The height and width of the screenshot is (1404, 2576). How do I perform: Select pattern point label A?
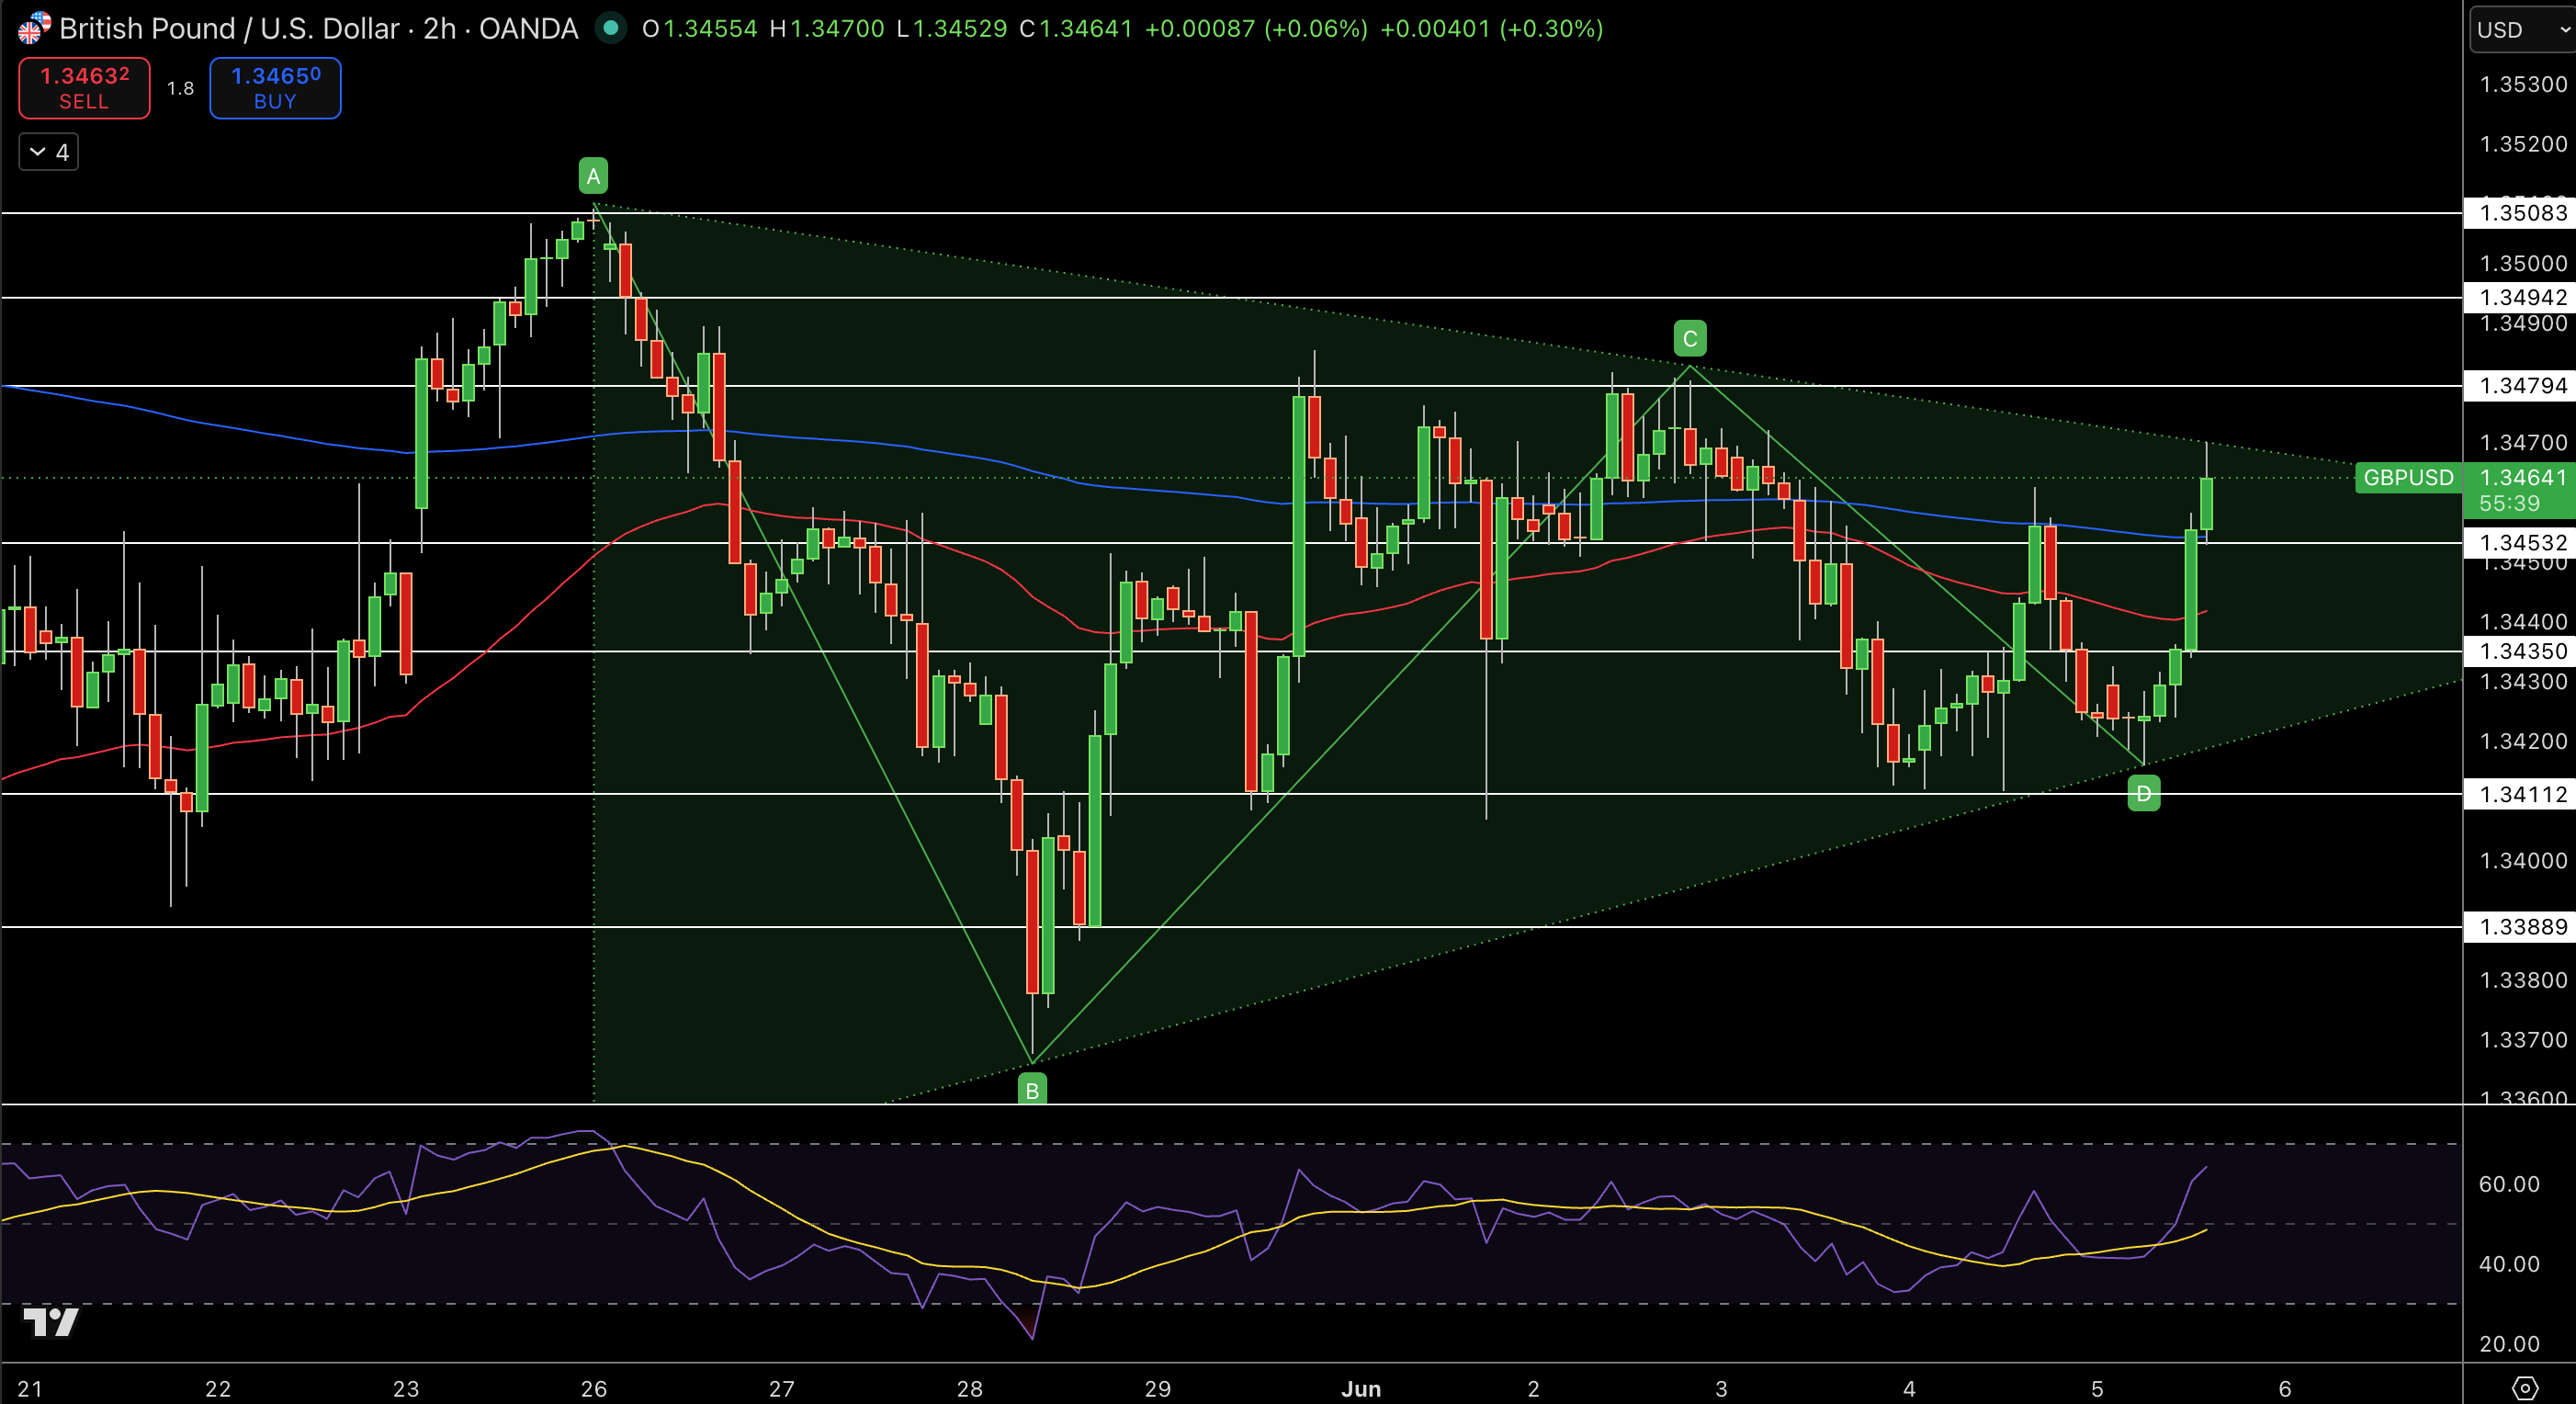coord(593,176)
